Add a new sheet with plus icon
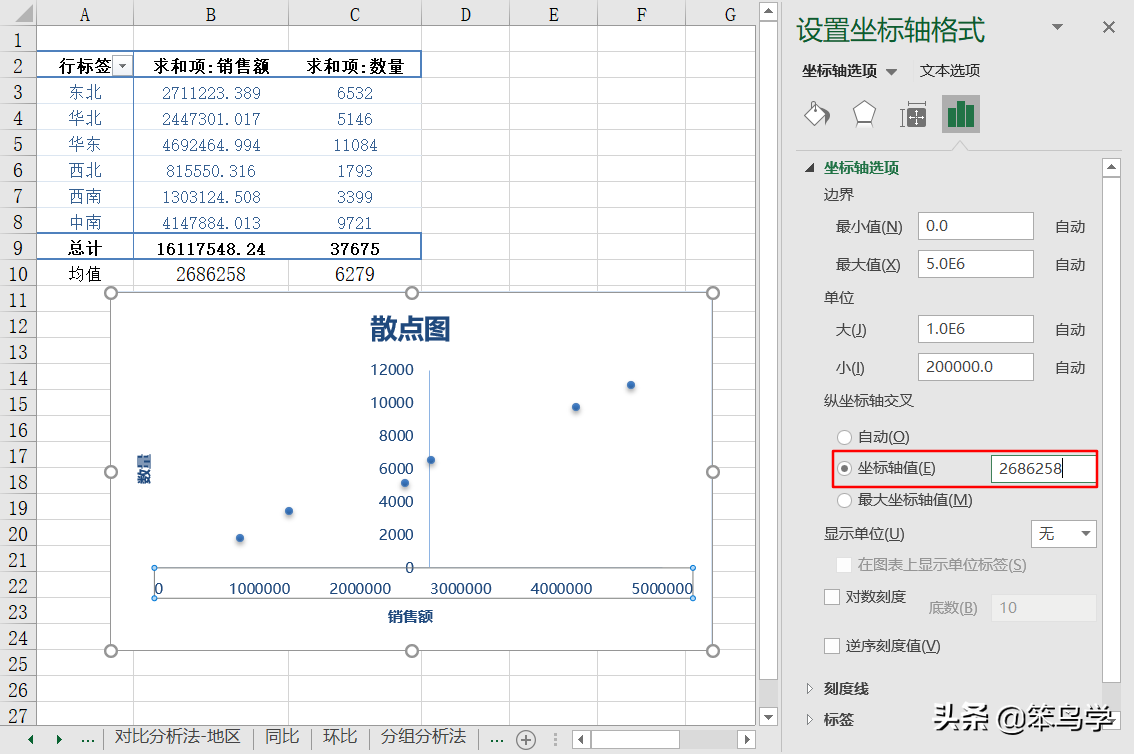The height and width of the screenshot is (754, 1134). (x=526, y=740)
